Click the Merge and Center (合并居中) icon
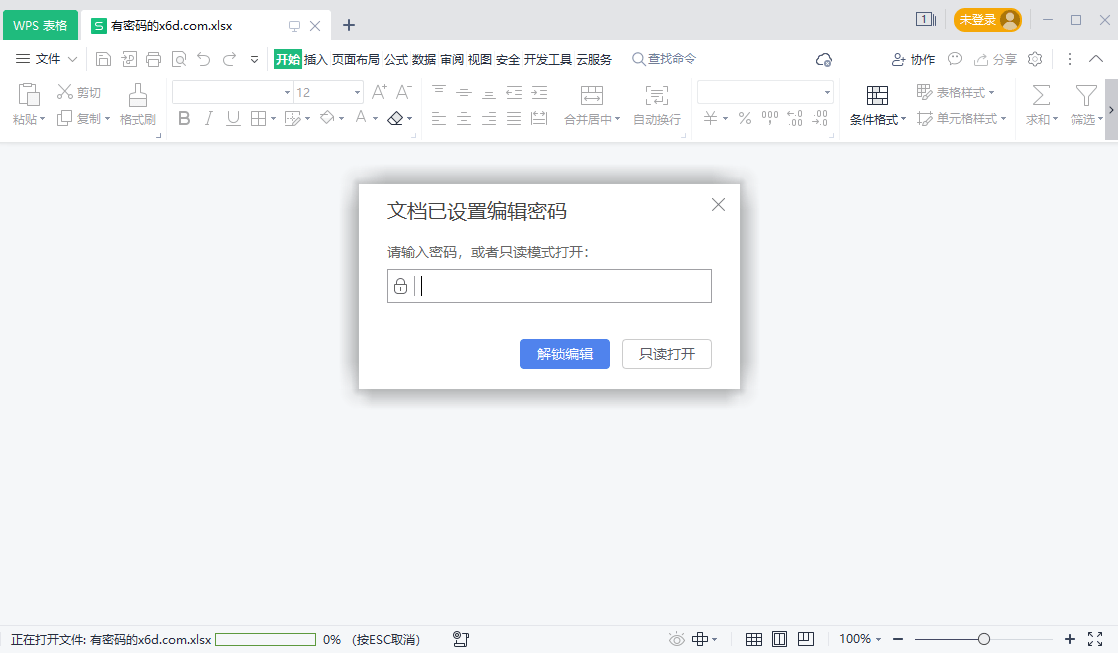Image resolution: width=1118 pixels, height=653 pixels. pyautogui.click(x=592, y=95)
